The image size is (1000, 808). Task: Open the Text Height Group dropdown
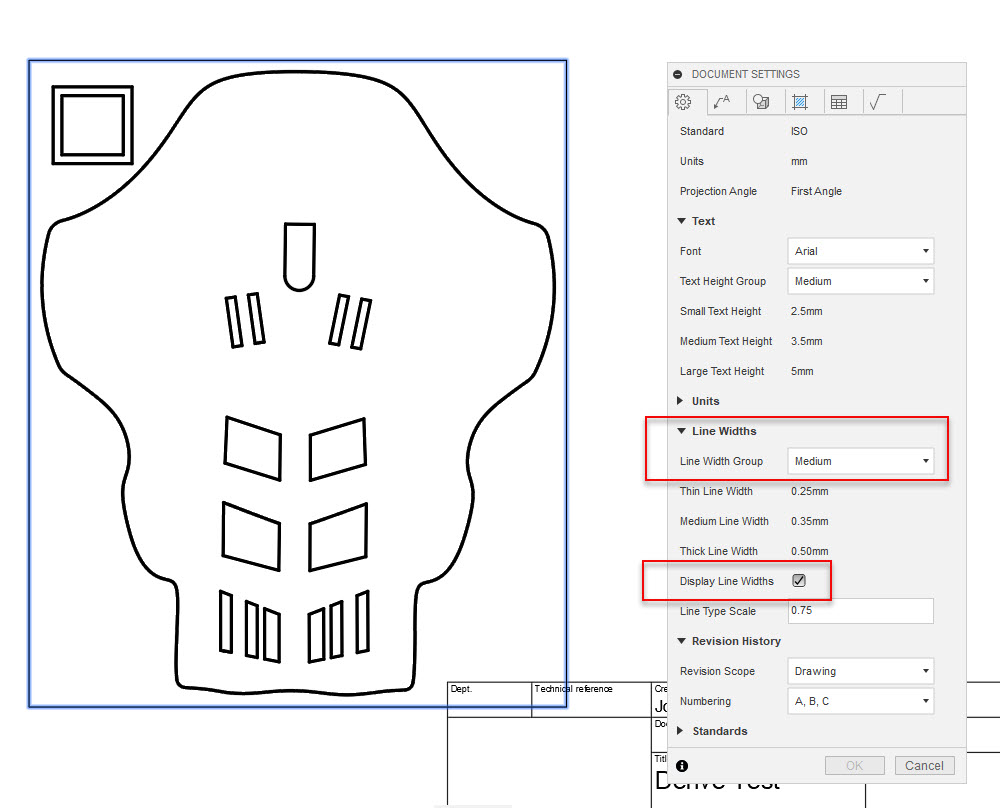pyautogui.click(x=860, y=281)
